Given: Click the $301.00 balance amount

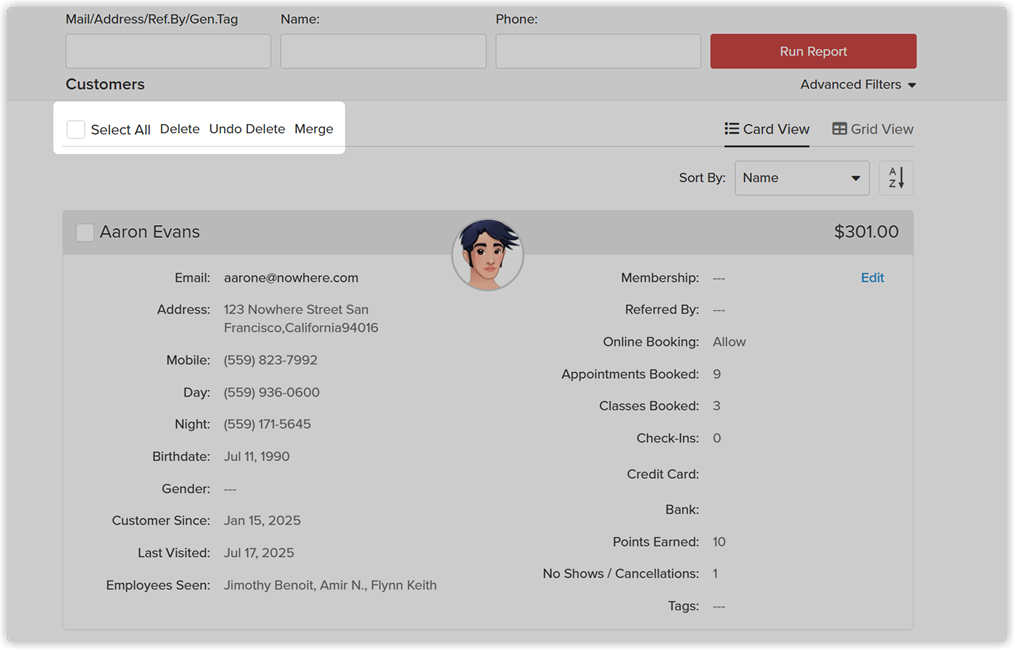Looking at the screenshot, I should pos(866,232).
